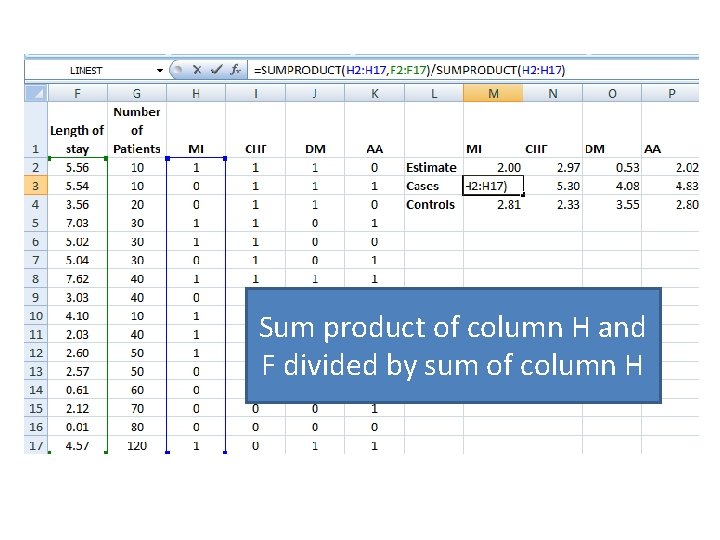Click cell with length of stay 7.03

pyautogui.click(x=77, y=223)
